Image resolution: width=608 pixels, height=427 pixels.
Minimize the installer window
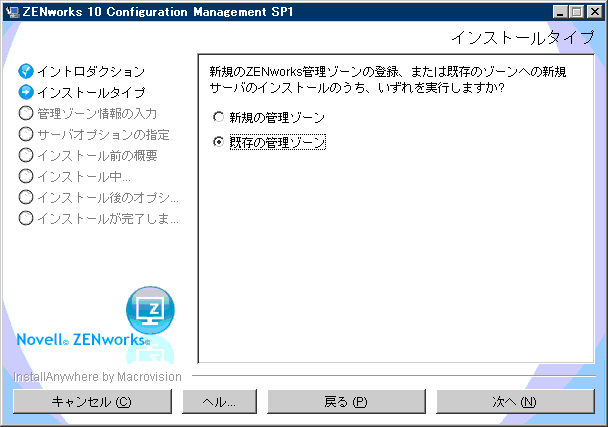(x=560, y=12)
